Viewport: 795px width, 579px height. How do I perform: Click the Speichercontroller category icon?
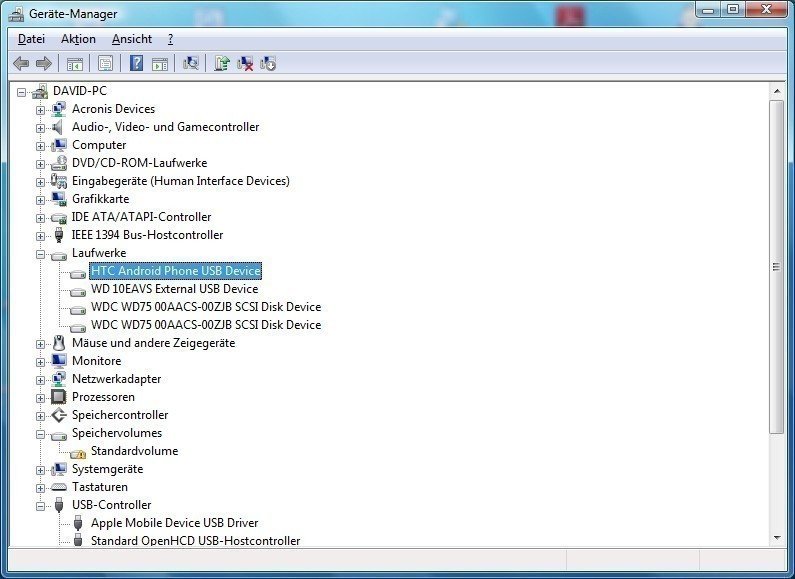[x=59, y=415]
